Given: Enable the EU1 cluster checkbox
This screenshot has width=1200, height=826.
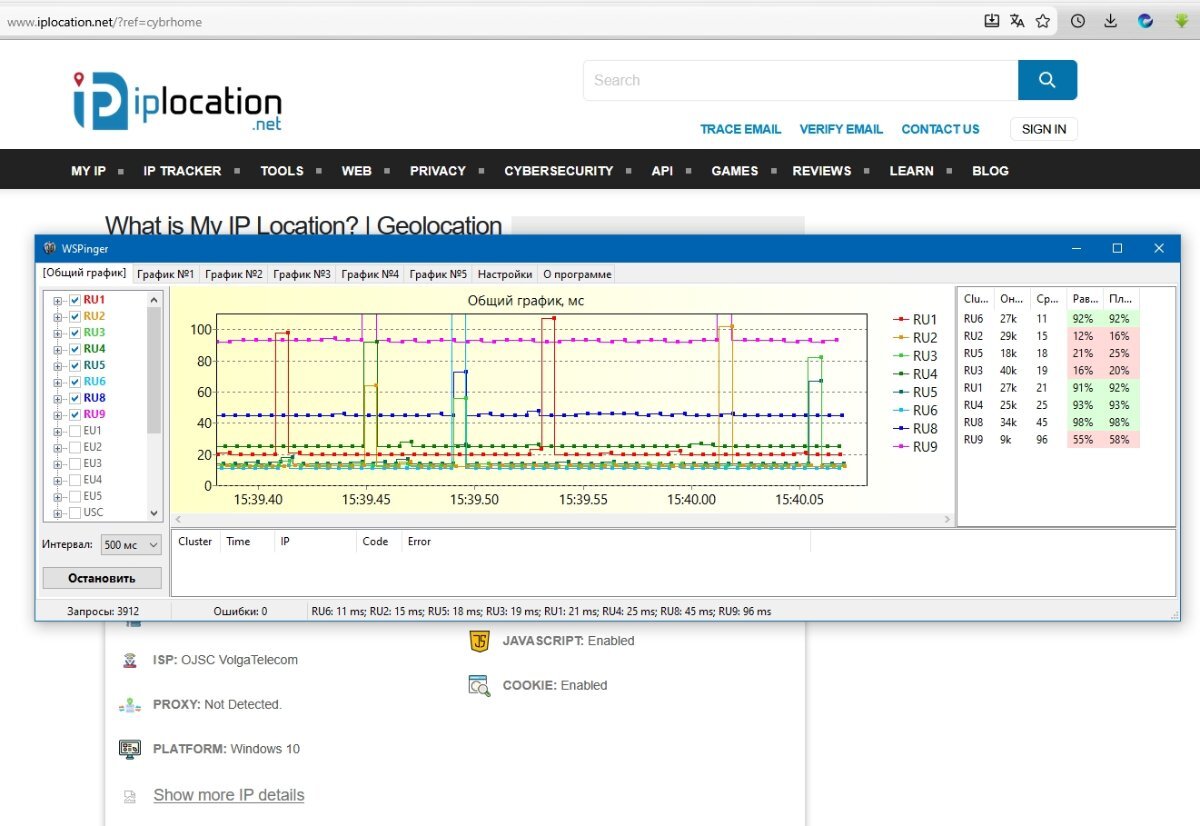Looking at the screenshot, I should click(74, 431).
